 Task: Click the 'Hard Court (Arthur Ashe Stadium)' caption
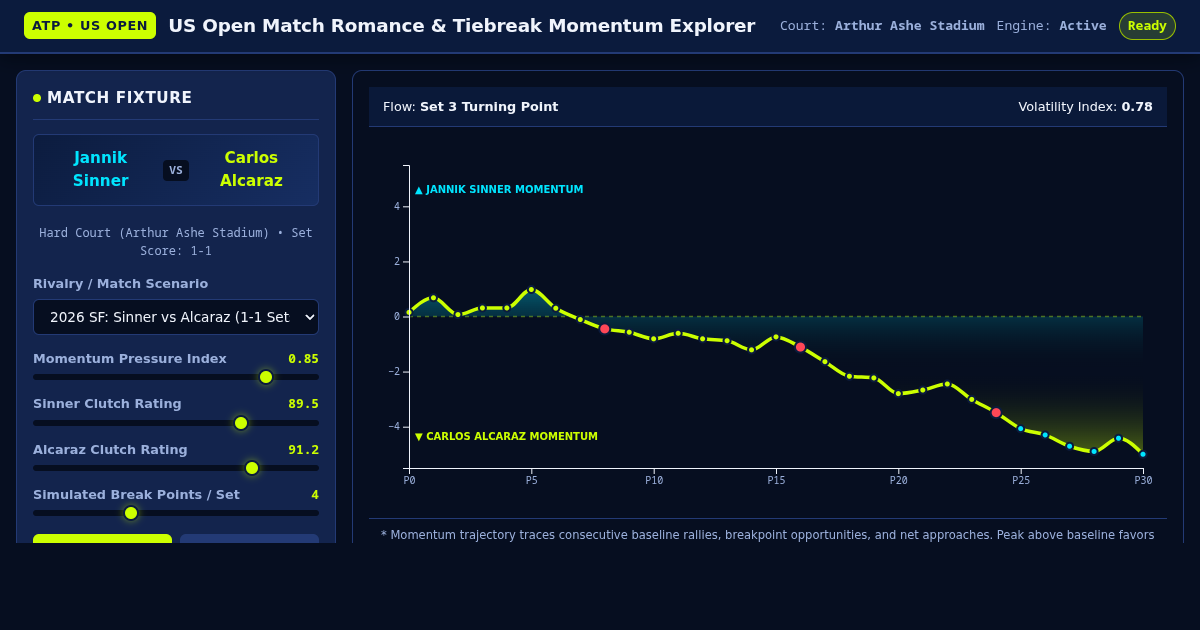(x=176, y=242)
